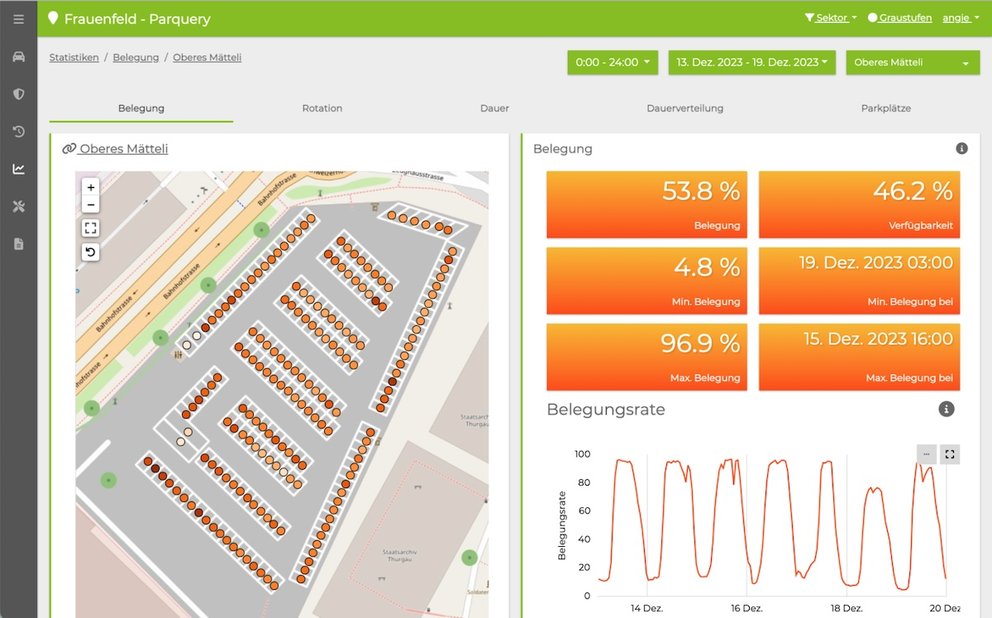This screenshot has height=618, width=992.
Task: Expand the Belegungsrate chart to fullscreen
Action: click(950, 454)
